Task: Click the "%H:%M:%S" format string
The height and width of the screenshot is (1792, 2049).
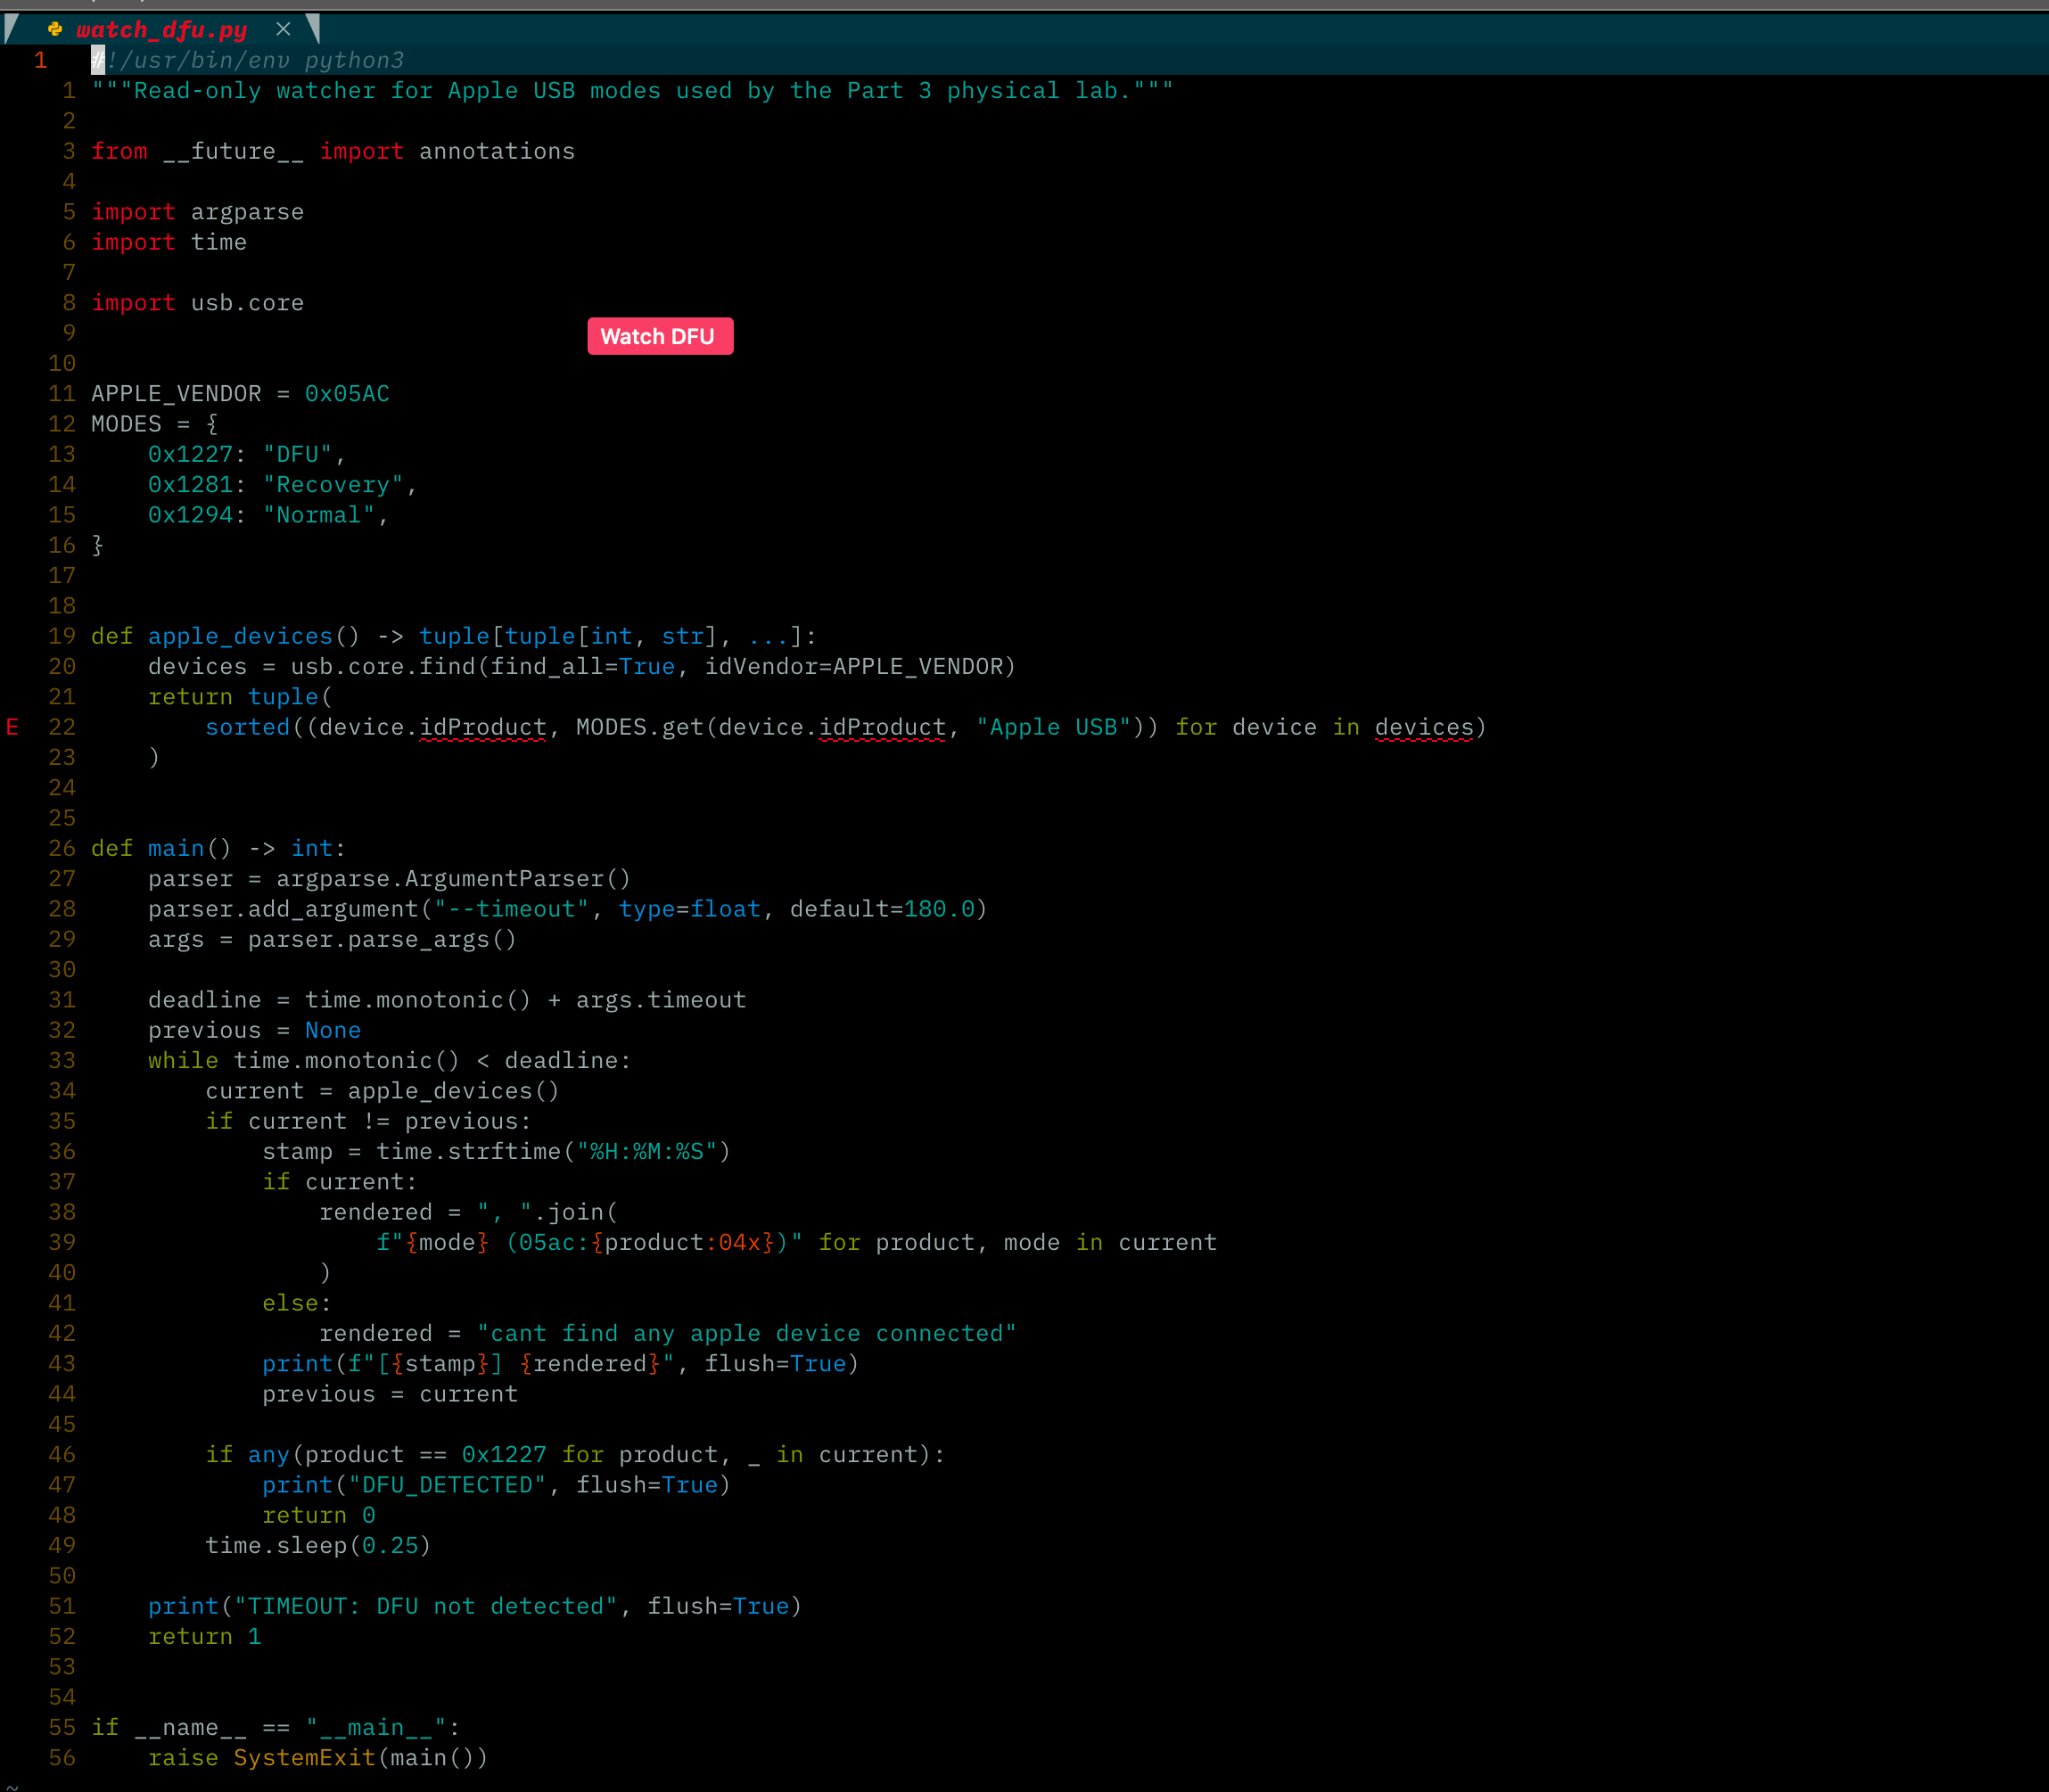Action: (646, 1151)
